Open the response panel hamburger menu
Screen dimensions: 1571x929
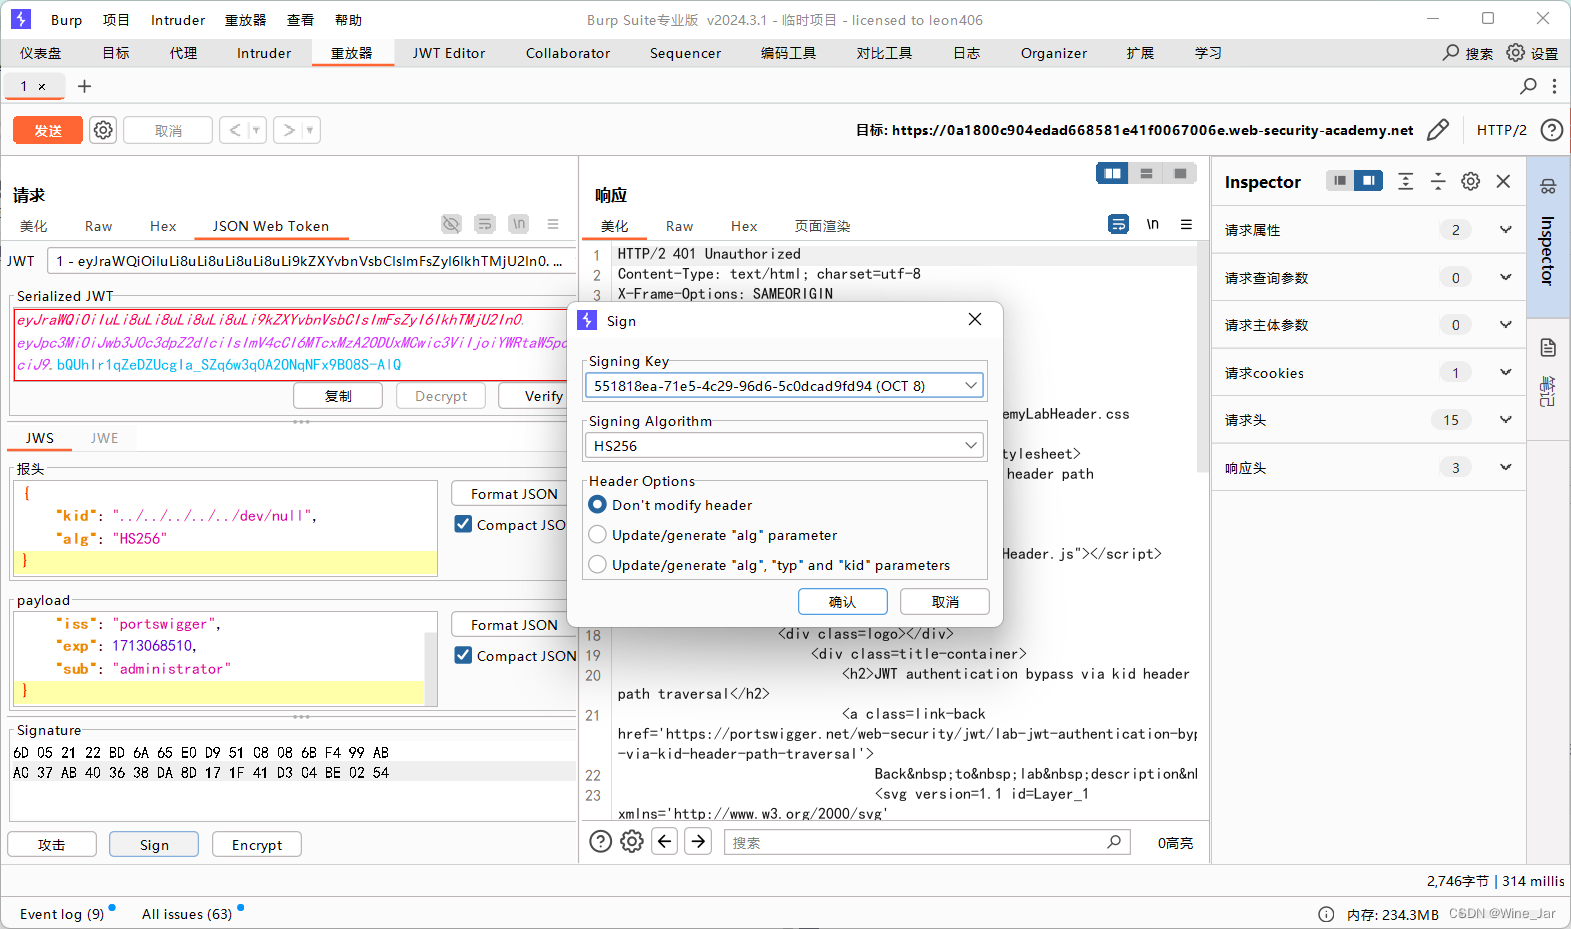(1186, 224)
